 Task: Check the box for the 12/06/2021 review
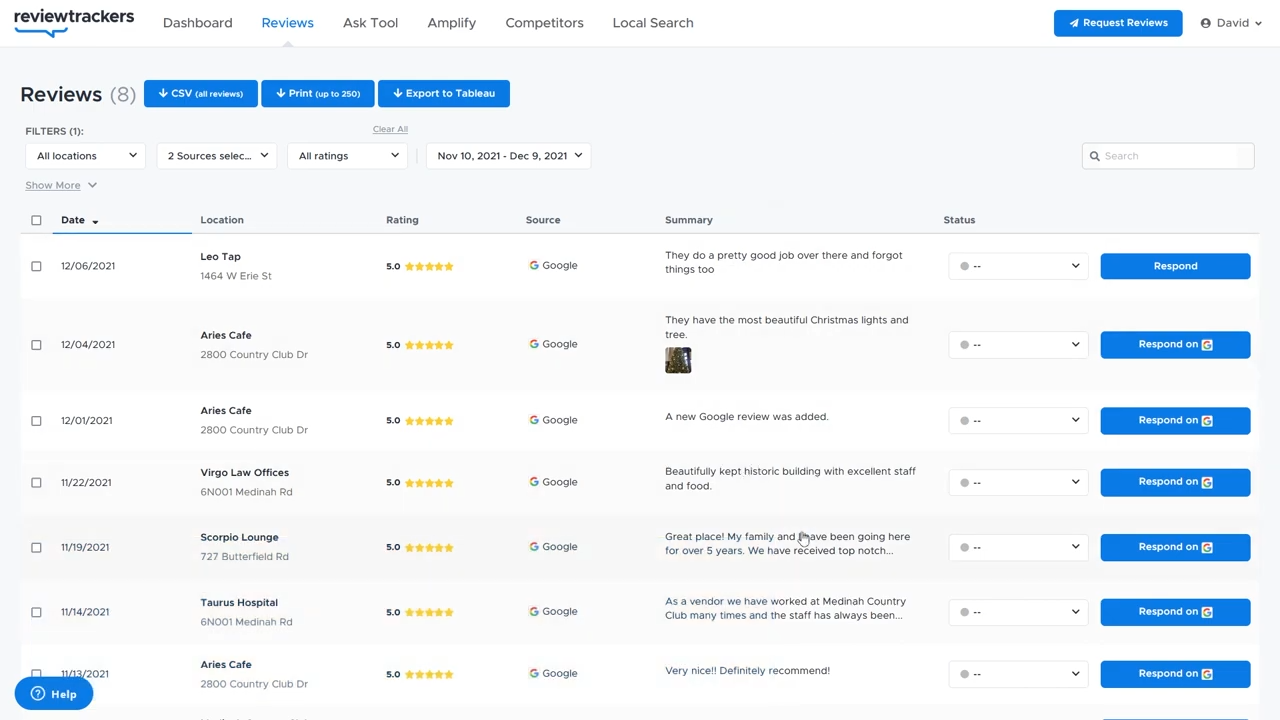pyautogui.click(x=36, y=266)
